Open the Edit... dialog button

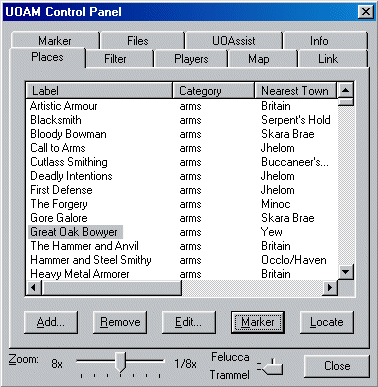[x=189, y=322]
